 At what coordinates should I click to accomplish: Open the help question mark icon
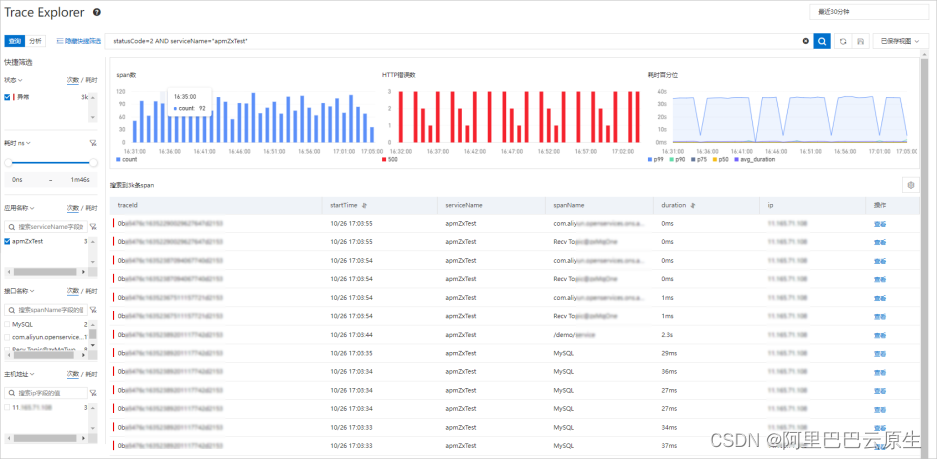97,12
